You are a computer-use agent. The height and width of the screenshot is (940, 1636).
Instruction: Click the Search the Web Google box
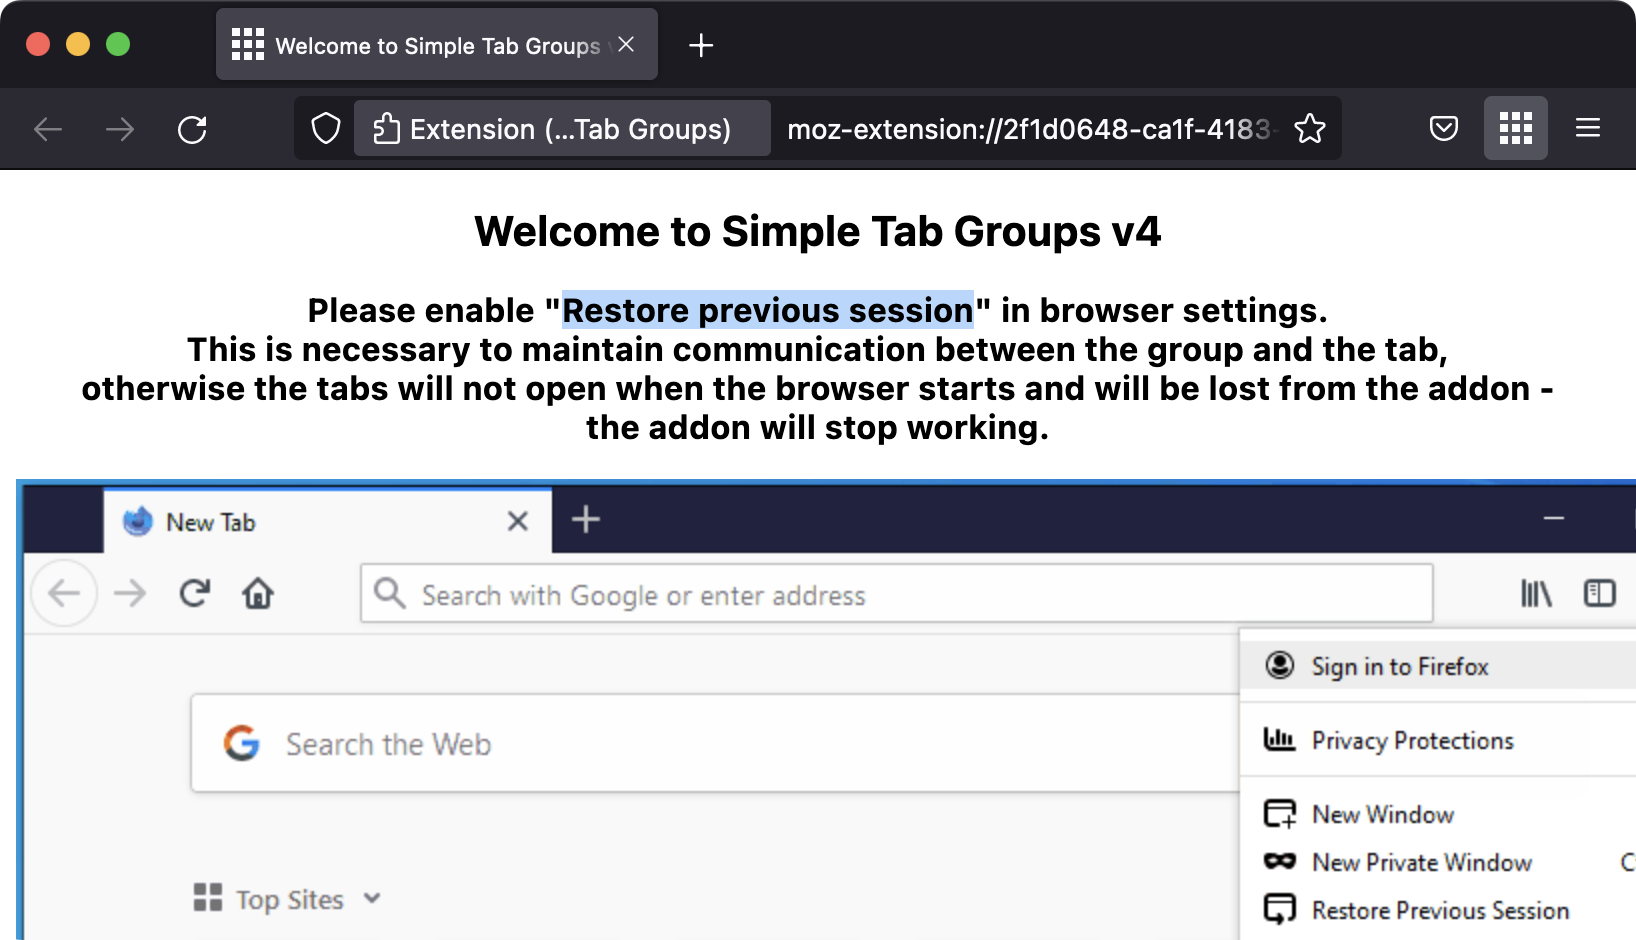tap(700, 744)
